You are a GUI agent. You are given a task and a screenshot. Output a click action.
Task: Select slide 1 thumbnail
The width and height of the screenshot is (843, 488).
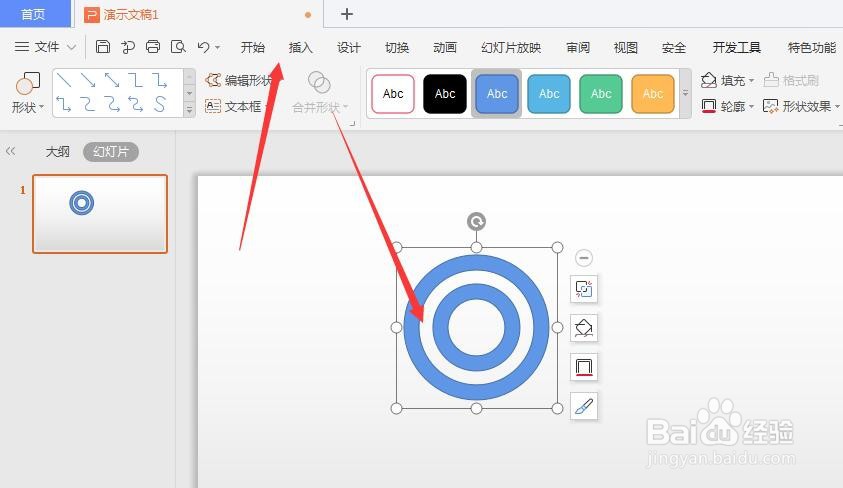tap(100, 213)
